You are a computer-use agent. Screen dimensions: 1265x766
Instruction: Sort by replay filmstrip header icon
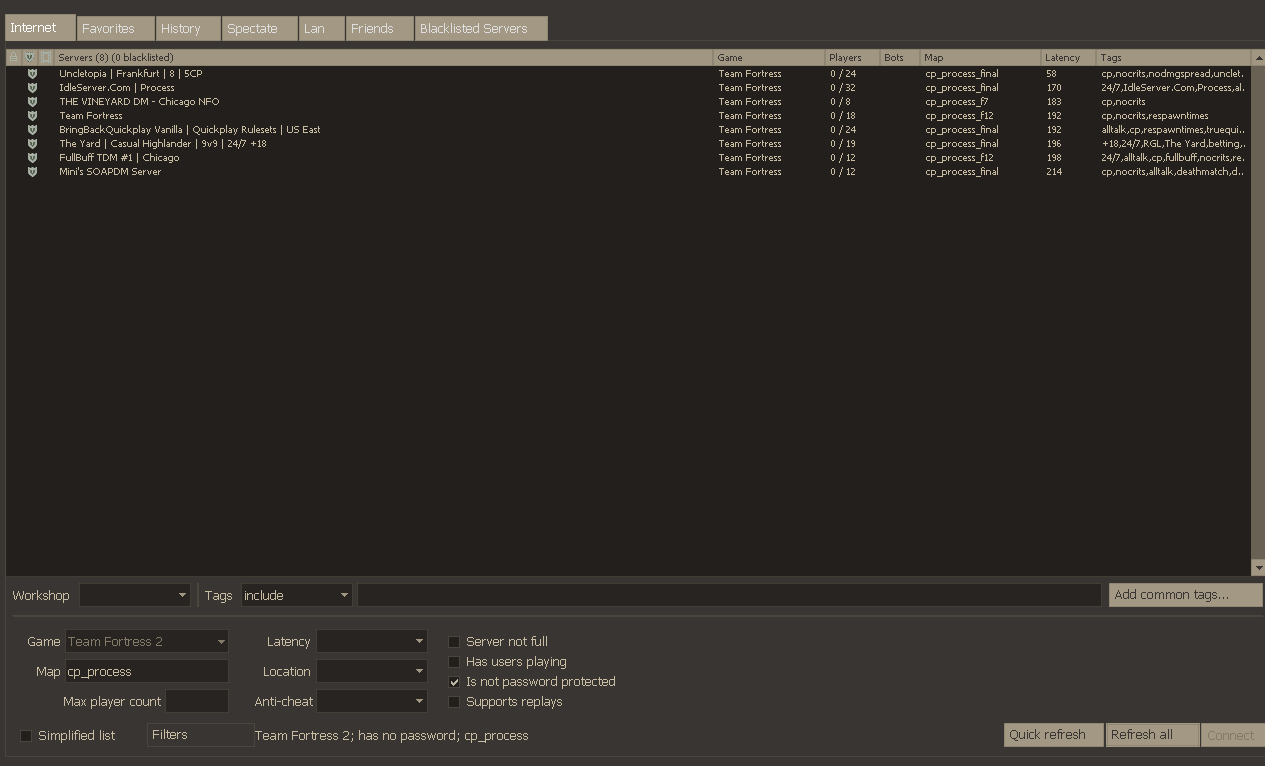tap(46, 58)
